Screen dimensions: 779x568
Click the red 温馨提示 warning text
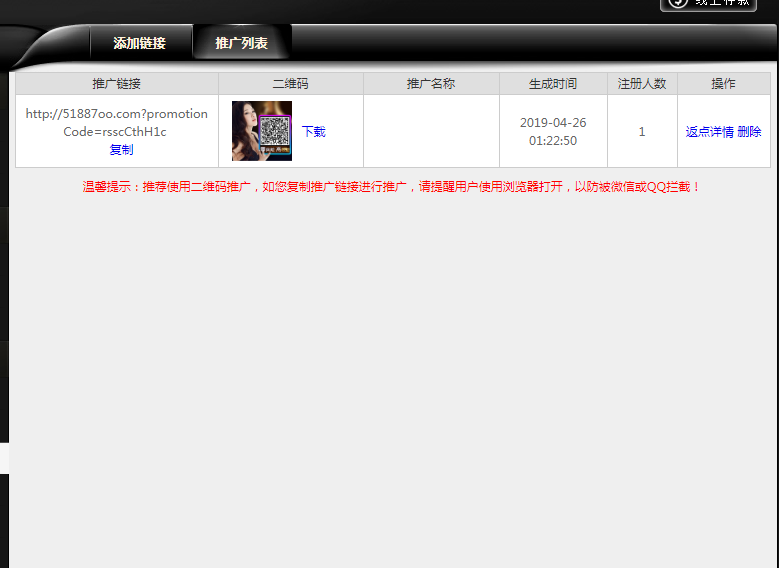point(392,187)
